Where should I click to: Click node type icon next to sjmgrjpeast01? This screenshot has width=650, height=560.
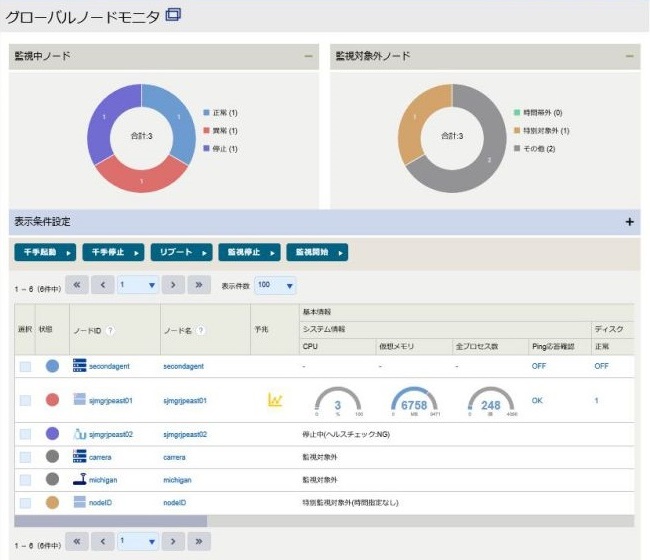tap(80, 399)
